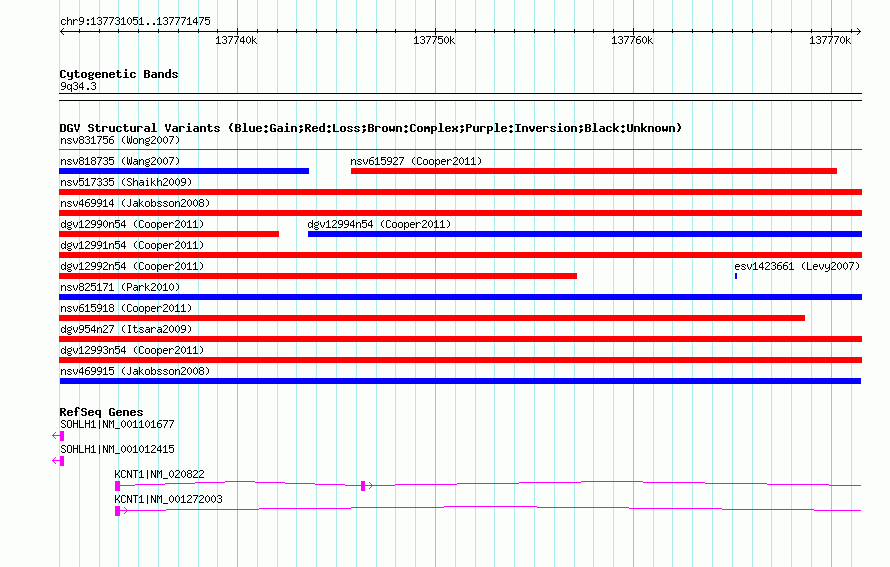Viewport: 890px width, 567px height.
Task: Click the dgv12994n54 blue gain bar
Action: [585, 234]
